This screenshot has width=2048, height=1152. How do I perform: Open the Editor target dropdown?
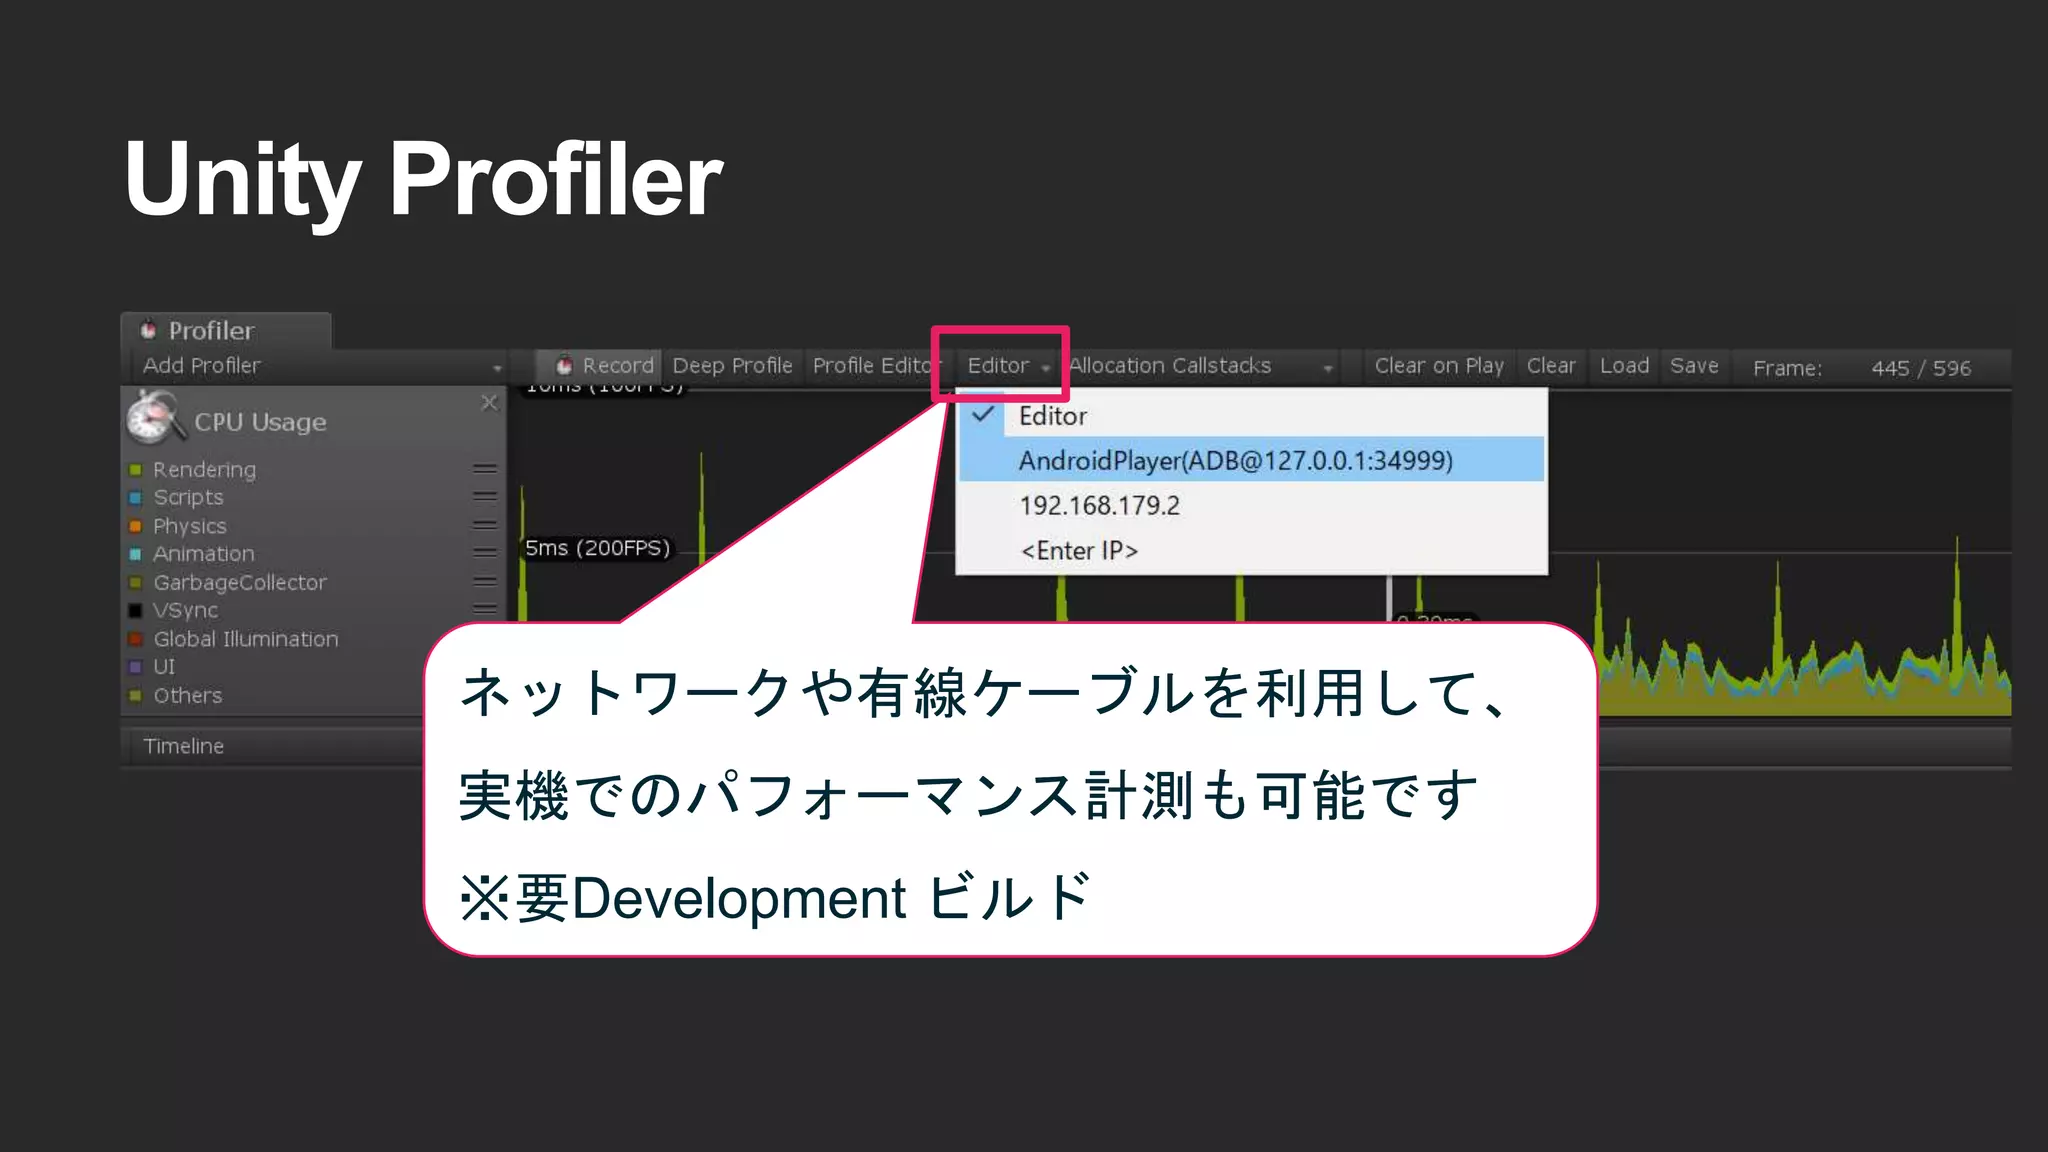point(1006,366)
